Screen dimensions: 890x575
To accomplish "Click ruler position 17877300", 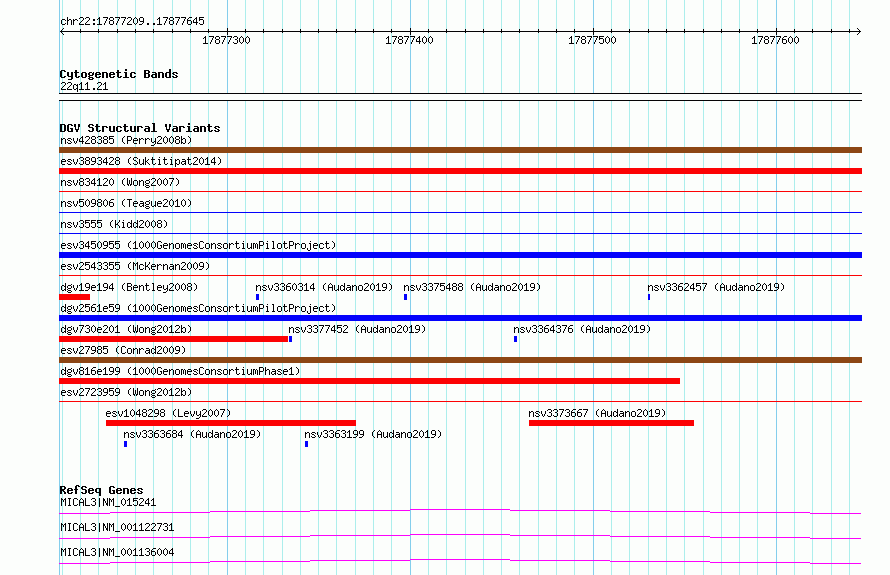I will 226,40.
